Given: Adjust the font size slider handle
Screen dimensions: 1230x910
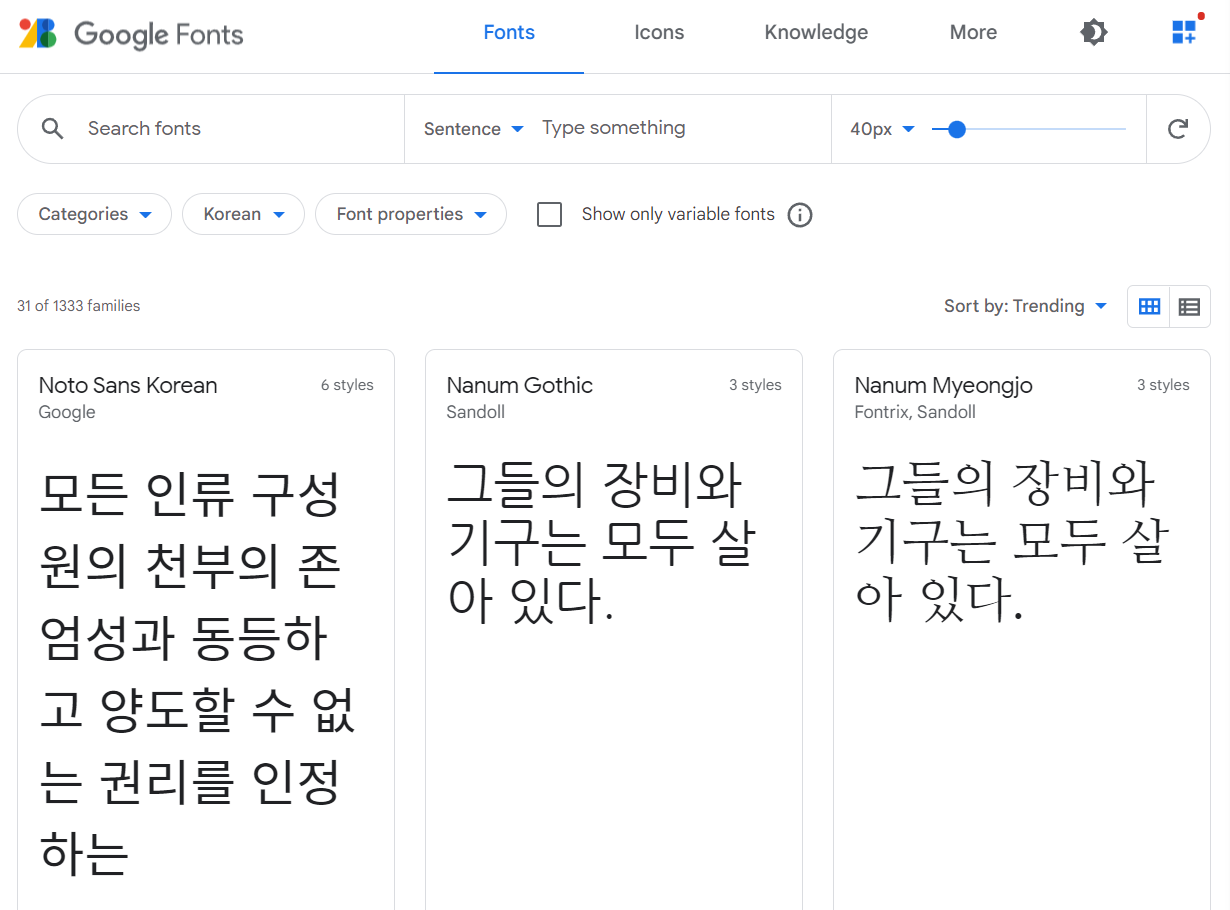Looking at the screenshot, I should pyautogui.click(x=957, y=129).
